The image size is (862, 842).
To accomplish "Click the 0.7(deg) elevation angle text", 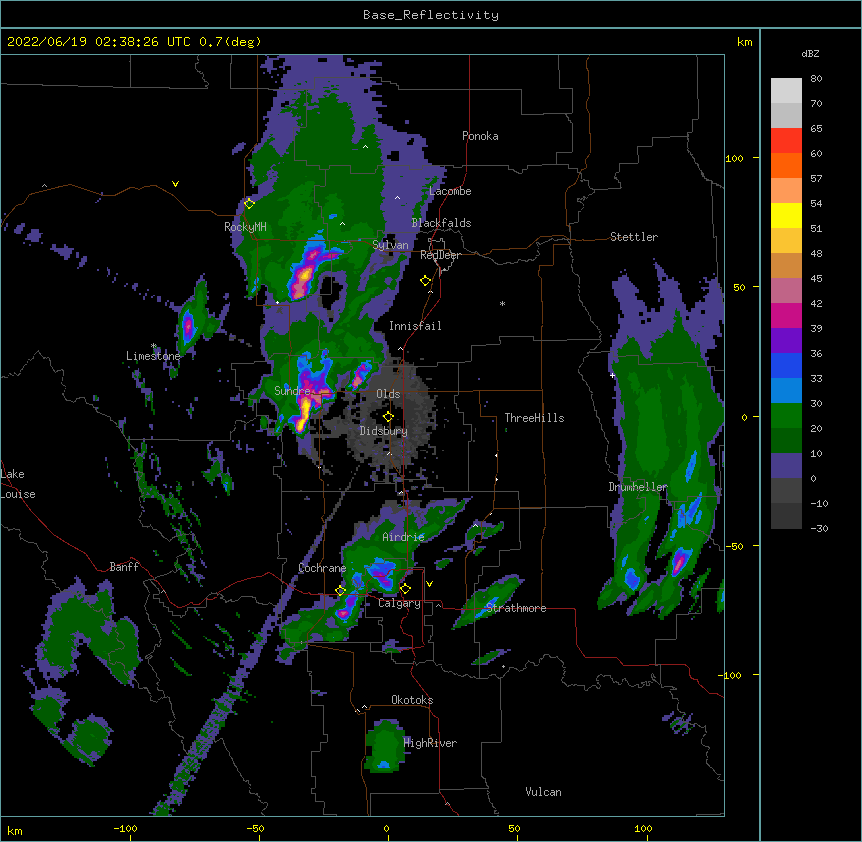I will [x=230, y=42].
